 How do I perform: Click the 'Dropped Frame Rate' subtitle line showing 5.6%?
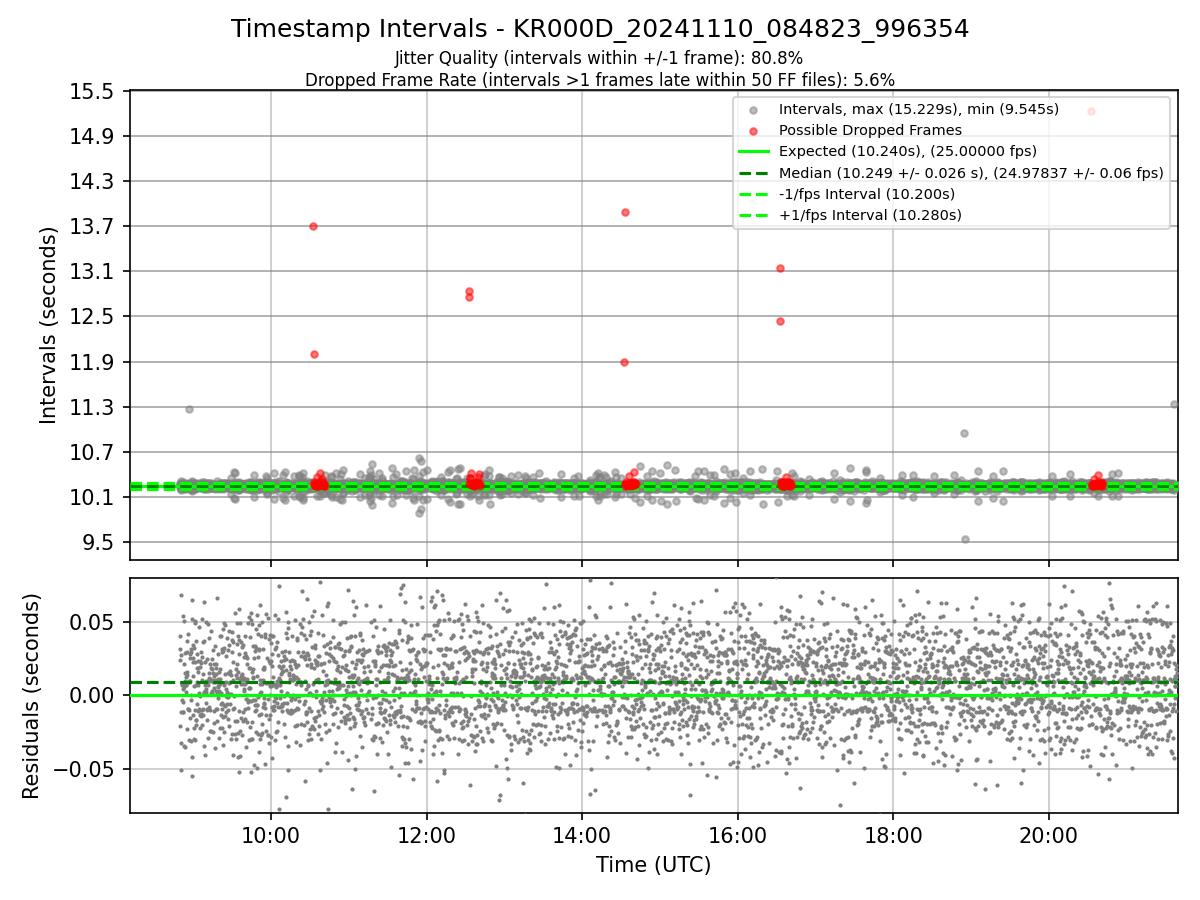[600, 79]
